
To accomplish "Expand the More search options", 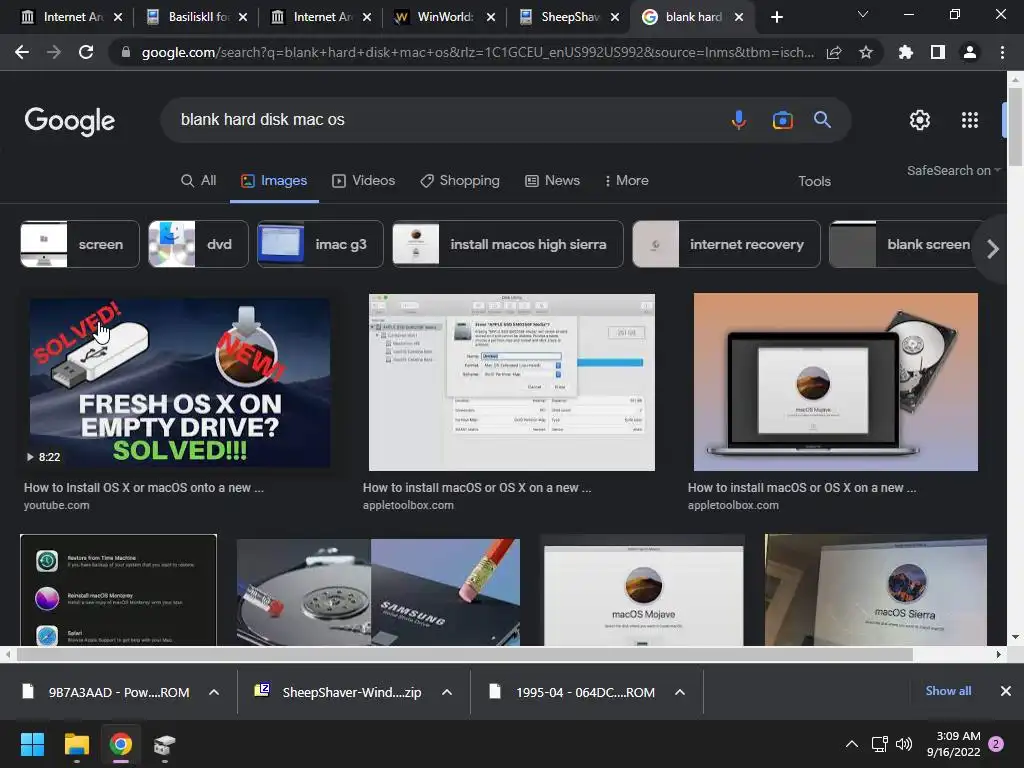I will coord(626,181).
